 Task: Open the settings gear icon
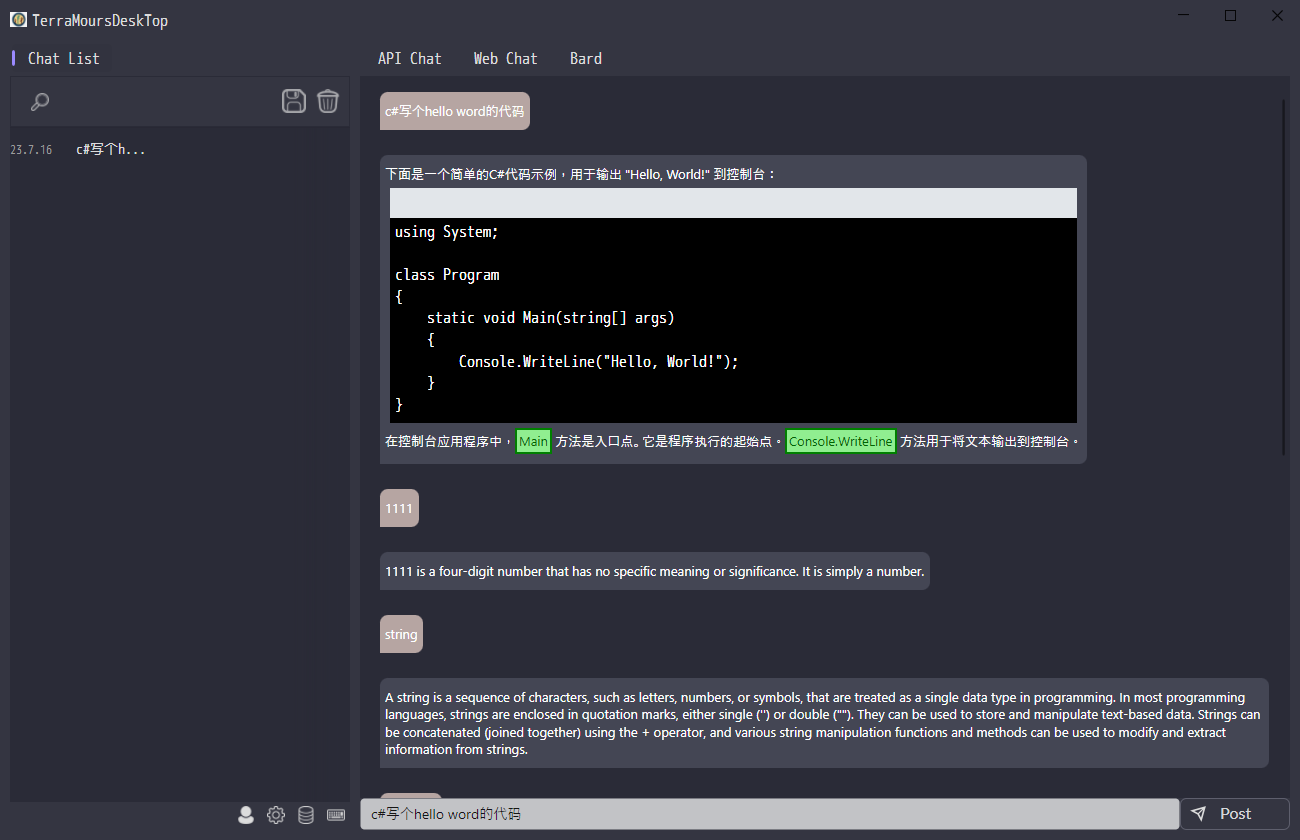coord(276,814)
